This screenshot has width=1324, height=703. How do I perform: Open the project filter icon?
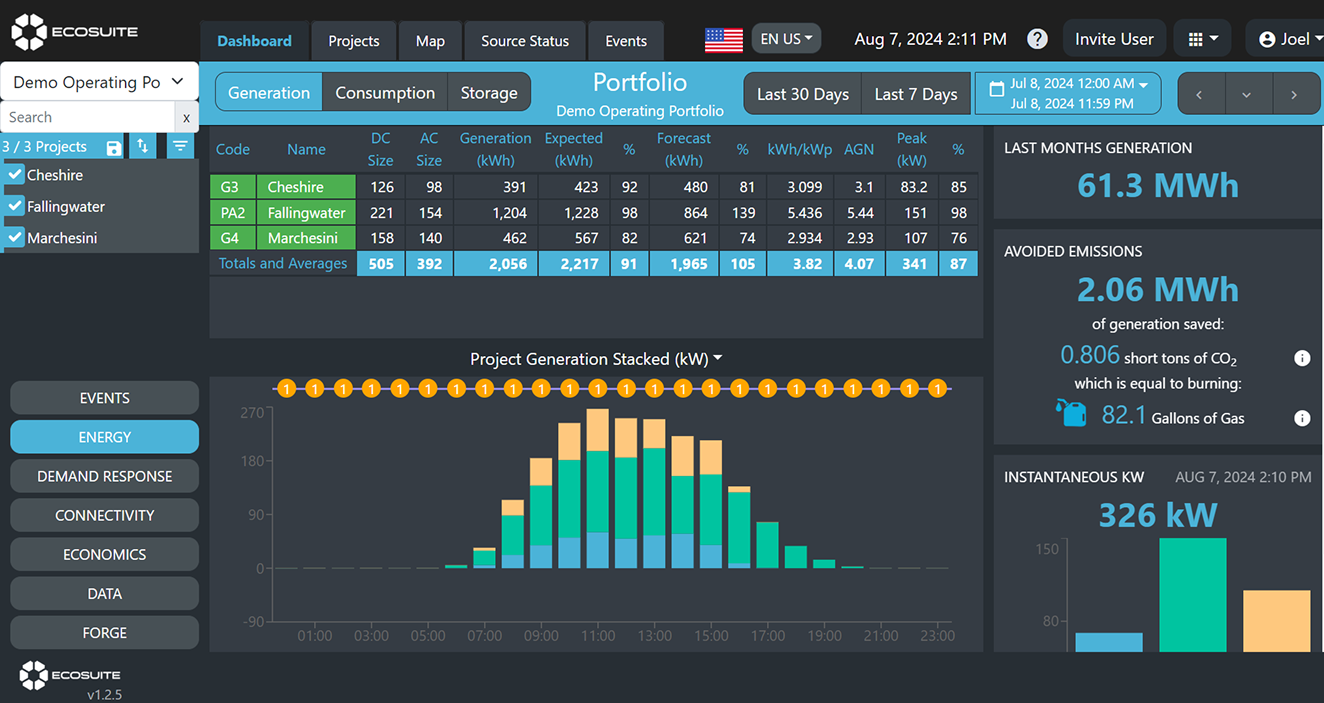point(180,146)
